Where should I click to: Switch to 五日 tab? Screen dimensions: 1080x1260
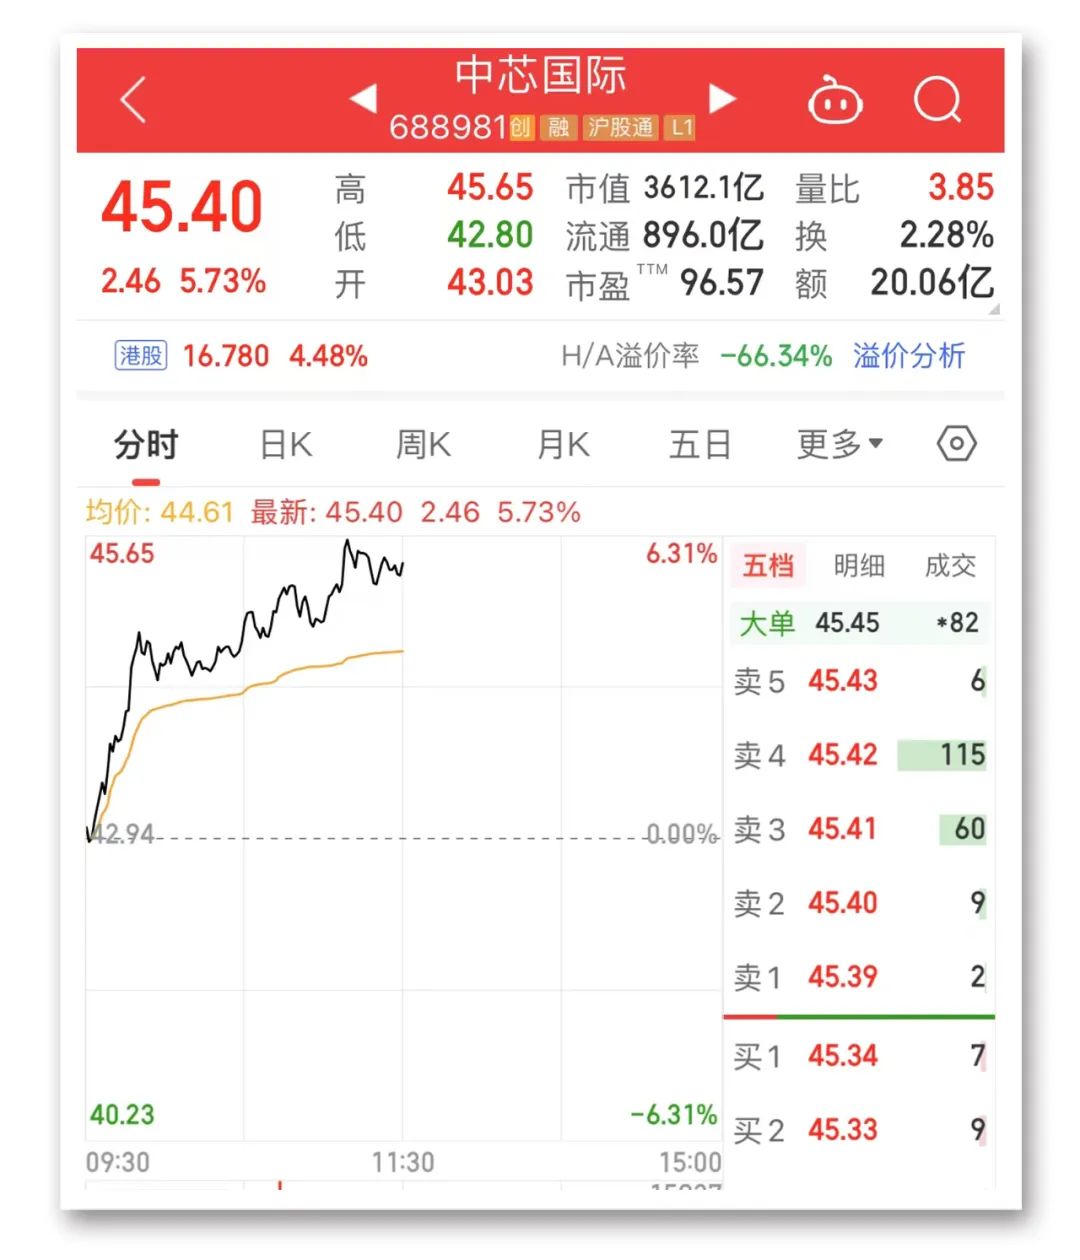[700, 444]
